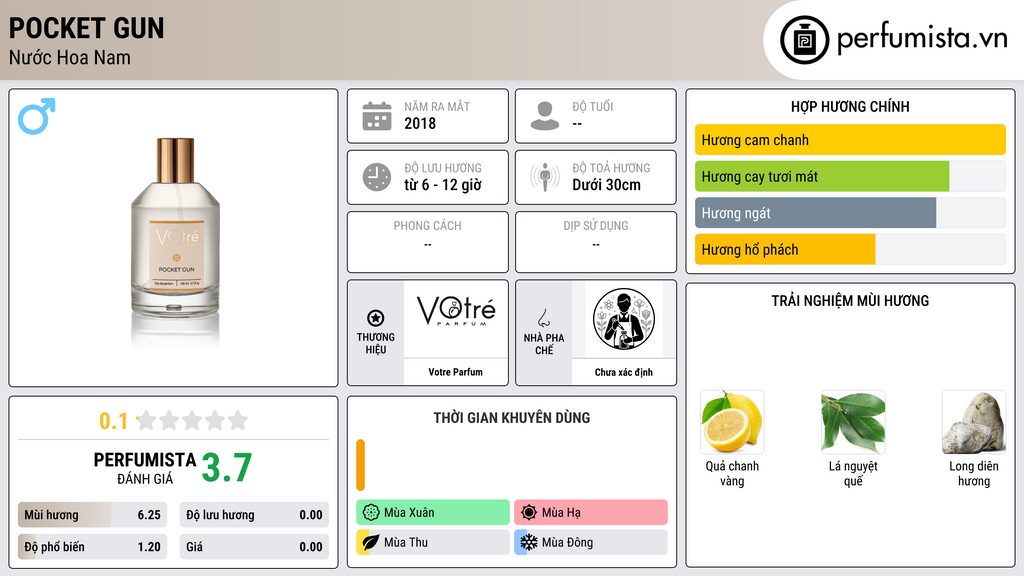The width and height of the screenshot is (1024, 576).
Task: Click the person silhouette icon for Độ tuổi
Action: [x=545, y=116]
